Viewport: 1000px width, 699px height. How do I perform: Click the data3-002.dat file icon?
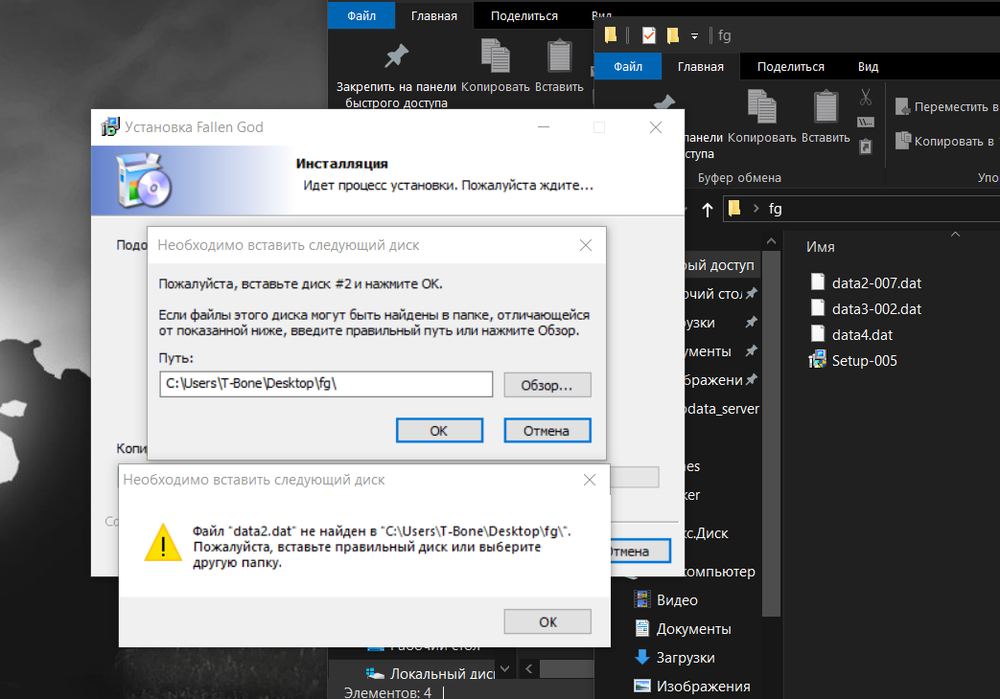[818, 308]
